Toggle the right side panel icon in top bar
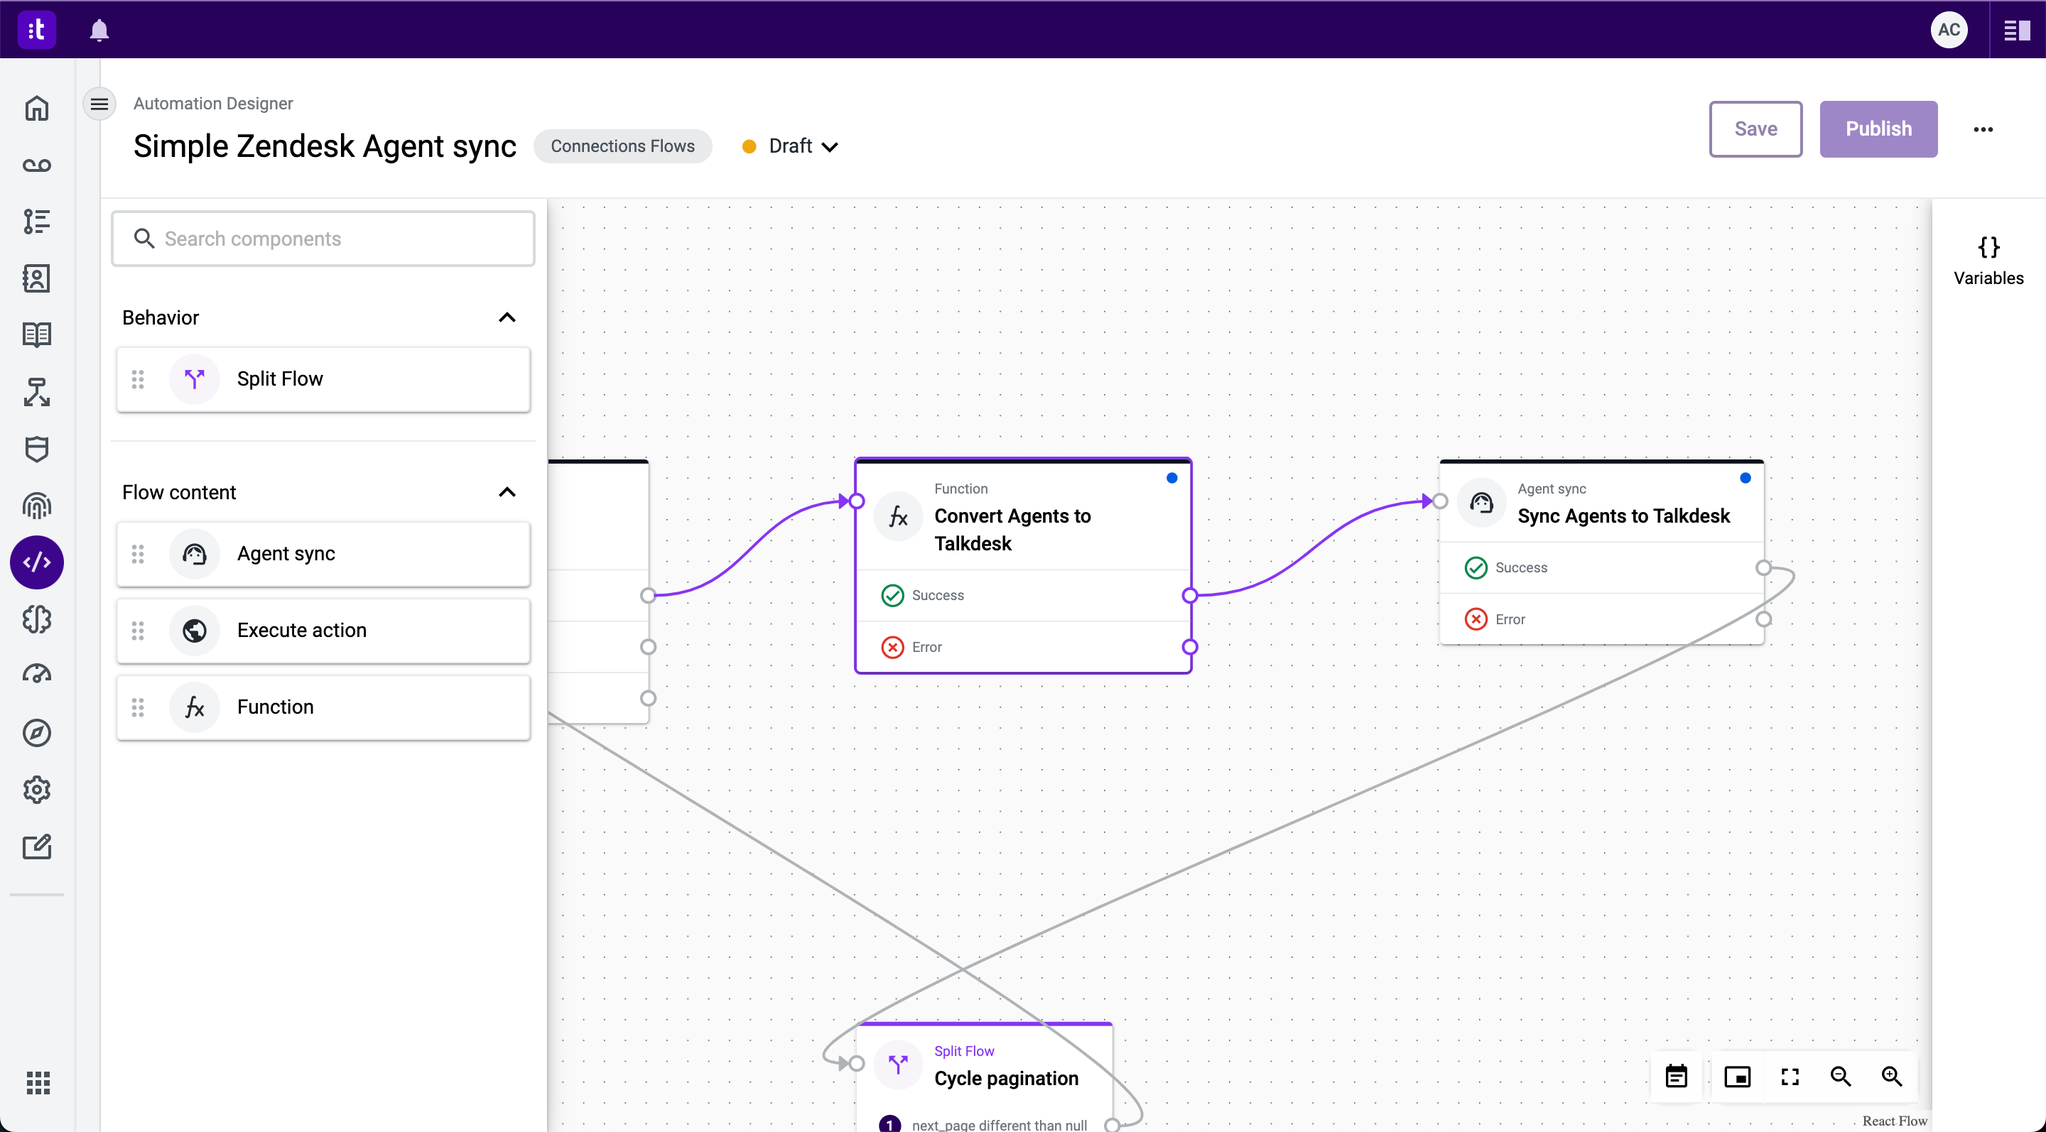 (x=2017, y=30)
